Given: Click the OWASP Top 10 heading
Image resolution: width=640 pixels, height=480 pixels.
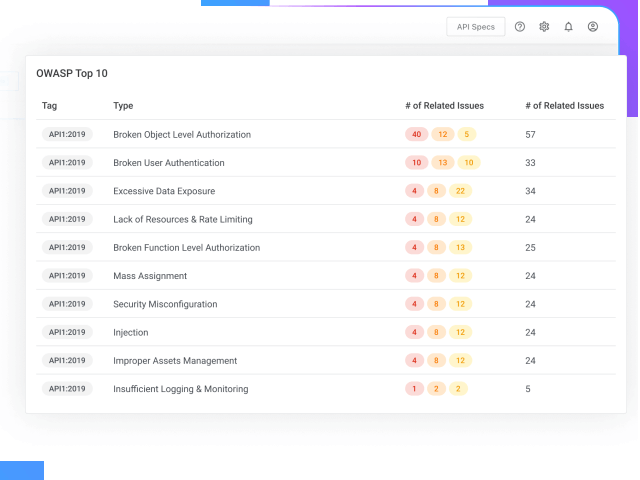Looking at the screenshot, I should pos(72,73).
